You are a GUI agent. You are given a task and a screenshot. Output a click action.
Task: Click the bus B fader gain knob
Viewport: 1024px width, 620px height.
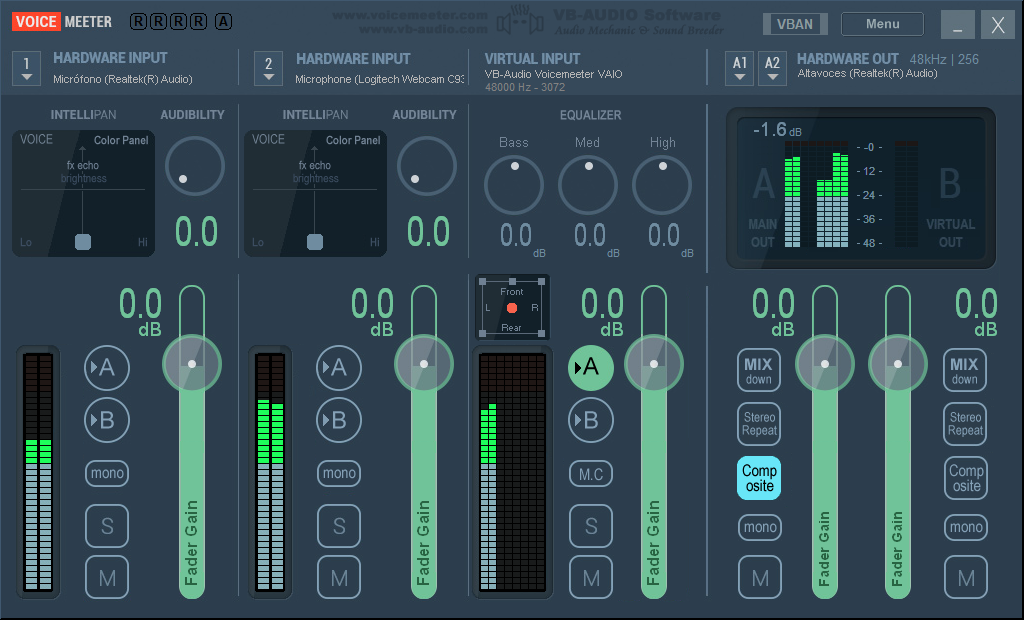(898, 364)
